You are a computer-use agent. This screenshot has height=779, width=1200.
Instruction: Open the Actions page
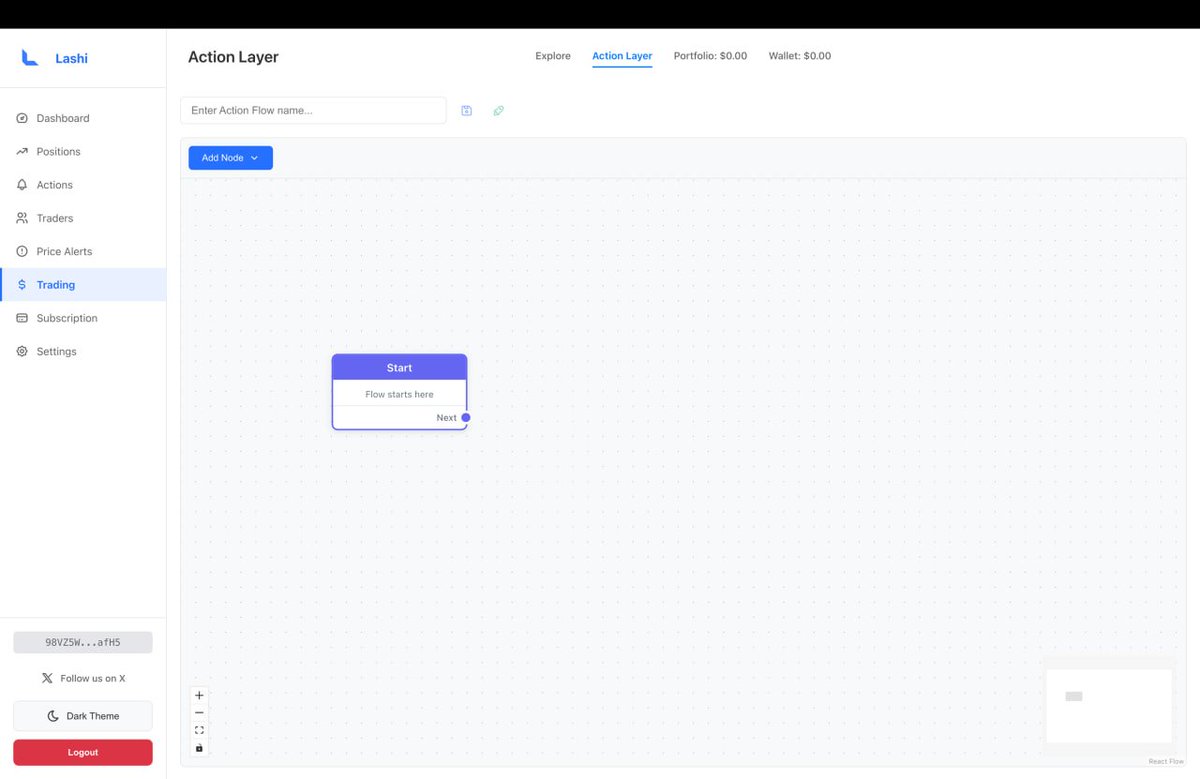click(x=83, y=185)
